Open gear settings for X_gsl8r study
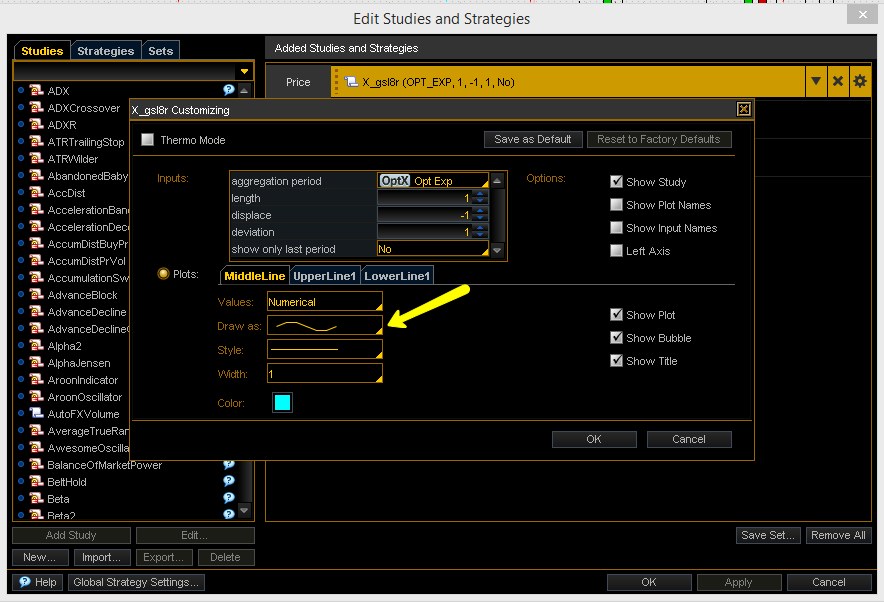884x602 pixels. [860, 81]
